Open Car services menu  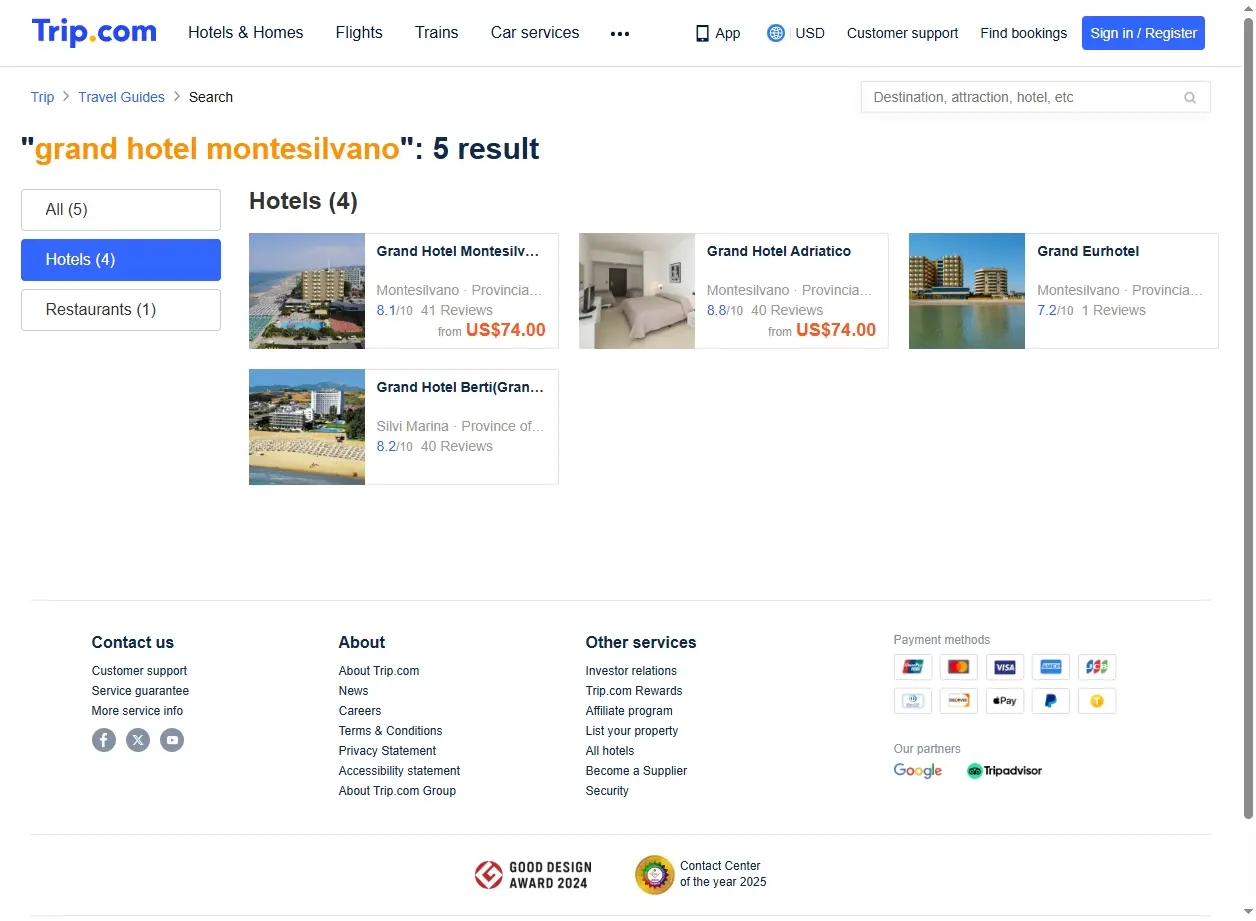(x=535, y=33)
